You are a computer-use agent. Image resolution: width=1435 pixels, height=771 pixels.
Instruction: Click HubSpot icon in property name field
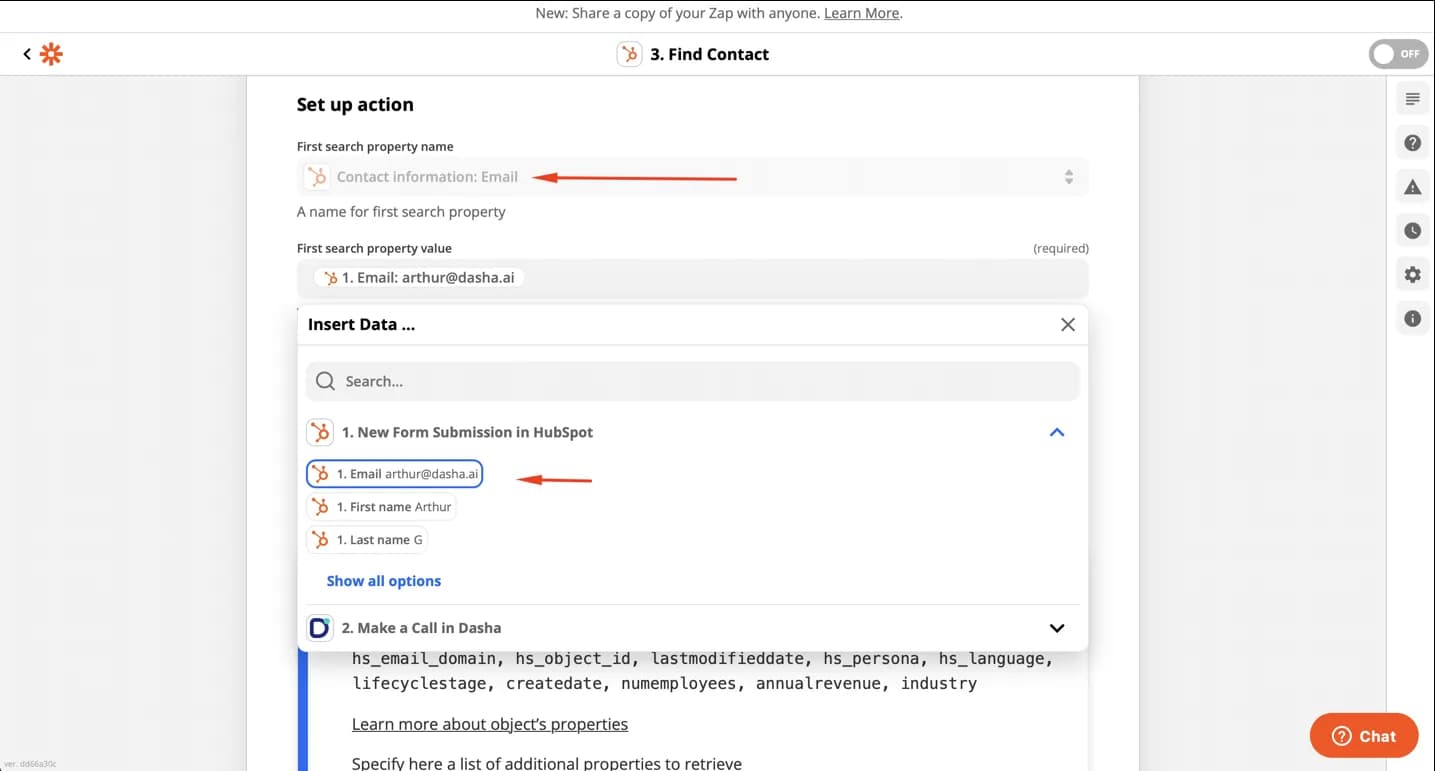coord(317,177)
